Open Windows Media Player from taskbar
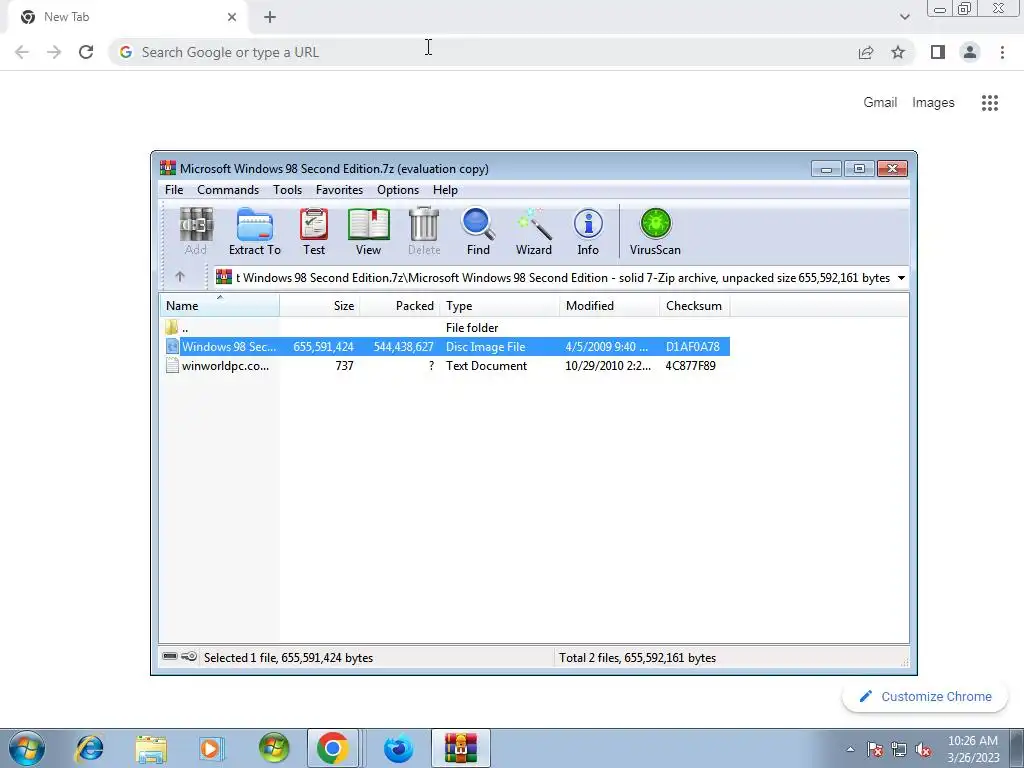Image resolution: width=1024 pixels, height=768 pixels. pos(211,748)
